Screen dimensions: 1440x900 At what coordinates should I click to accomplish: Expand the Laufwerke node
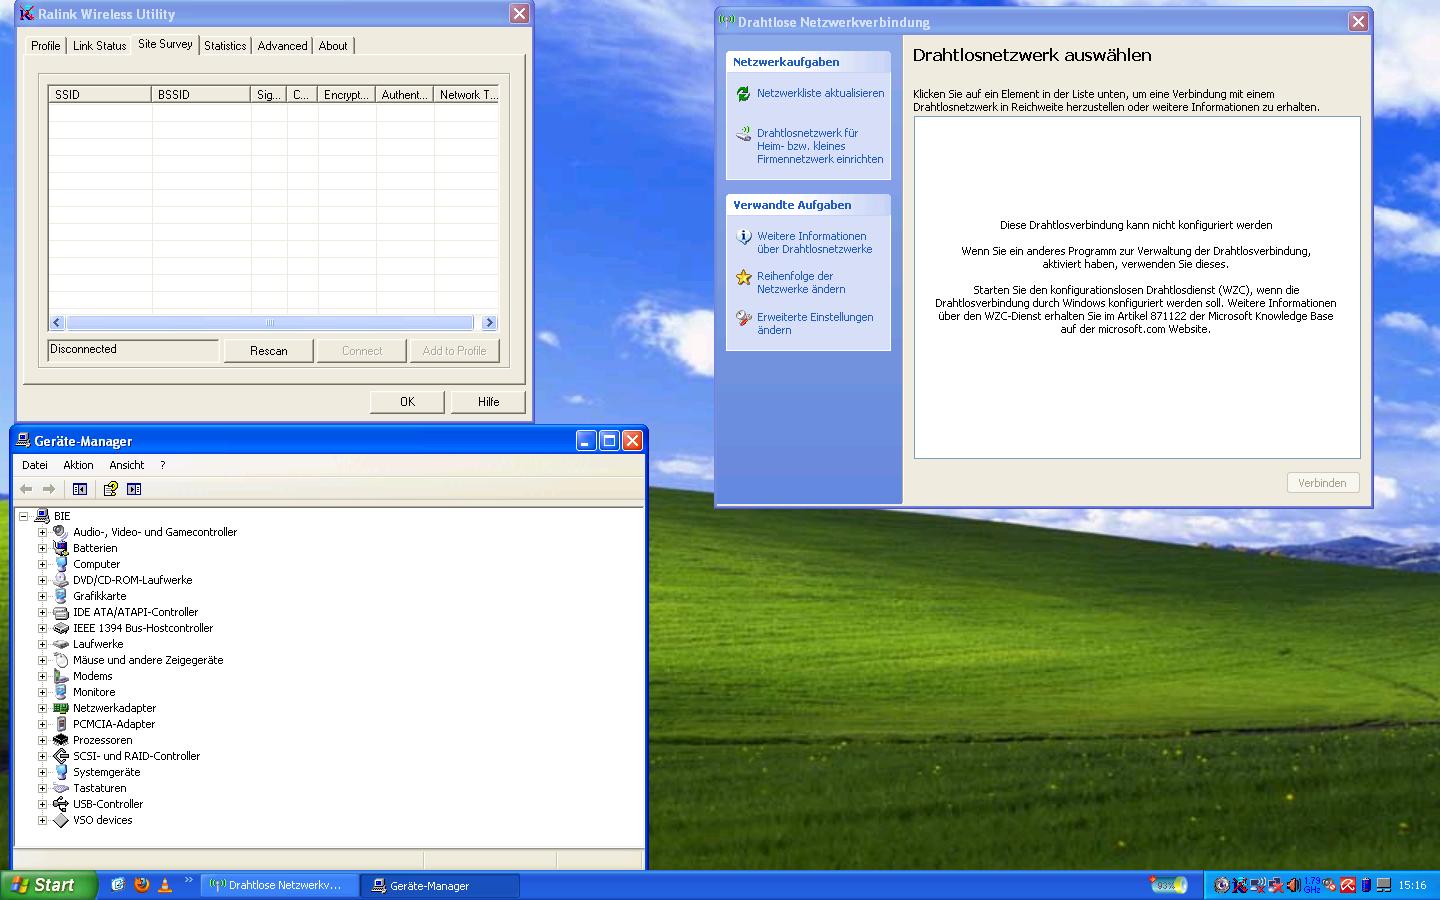click(x=42, y=644)
